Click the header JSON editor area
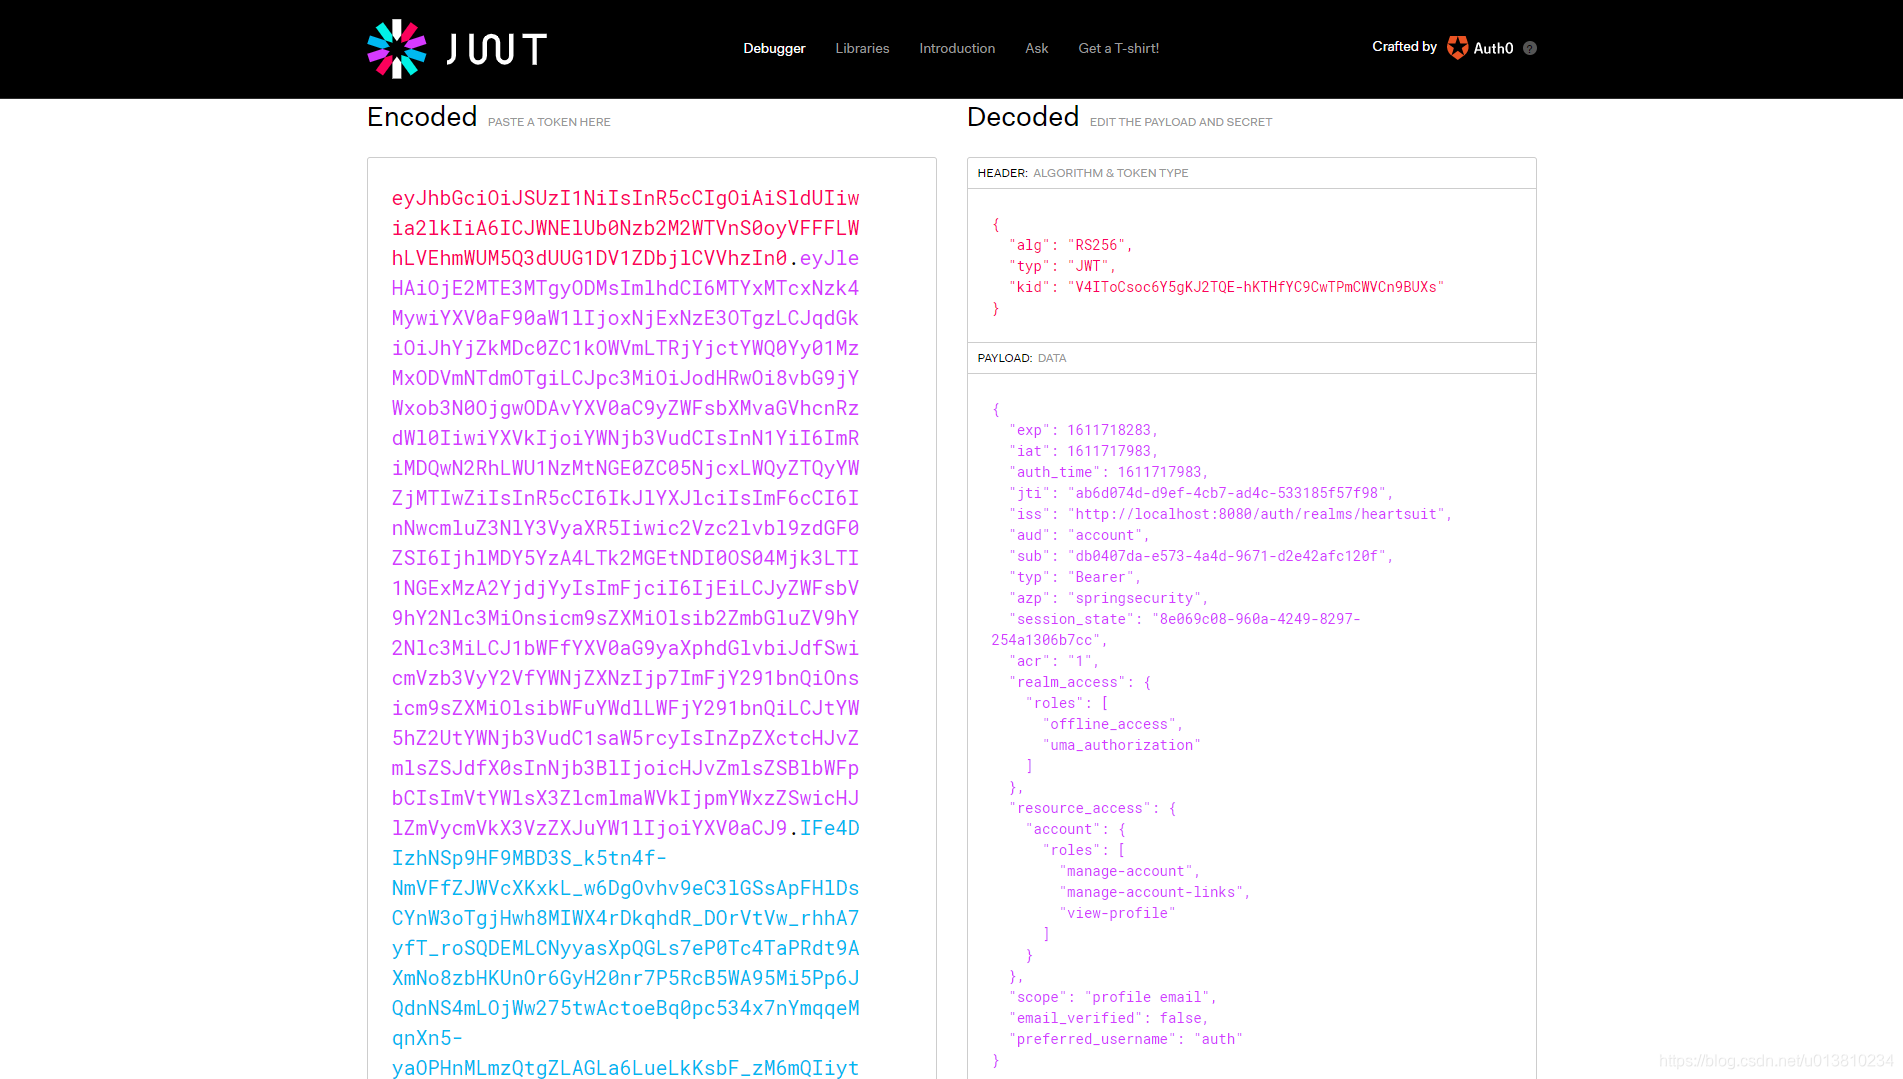 coord(1252,266)
